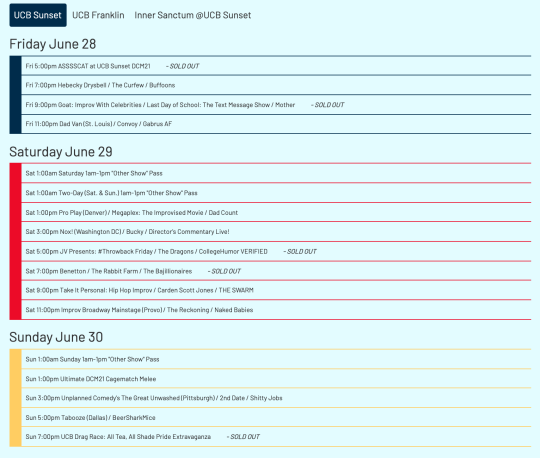540x458 pixels.
Task: Select Fri 9:00pm Goat: Improv With Celebrities show
Action: 276,105
